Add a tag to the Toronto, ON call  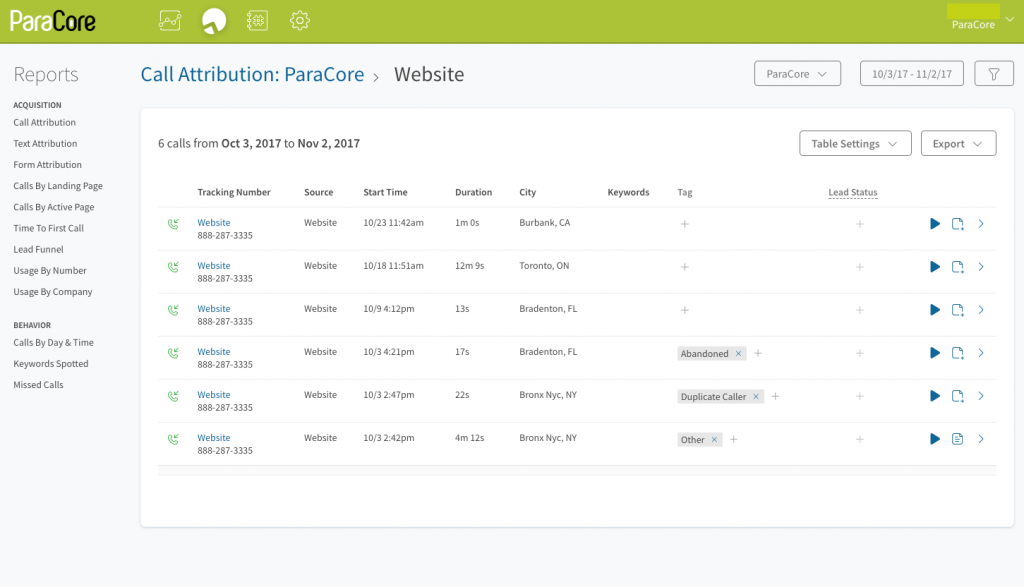tap(684, 267)
